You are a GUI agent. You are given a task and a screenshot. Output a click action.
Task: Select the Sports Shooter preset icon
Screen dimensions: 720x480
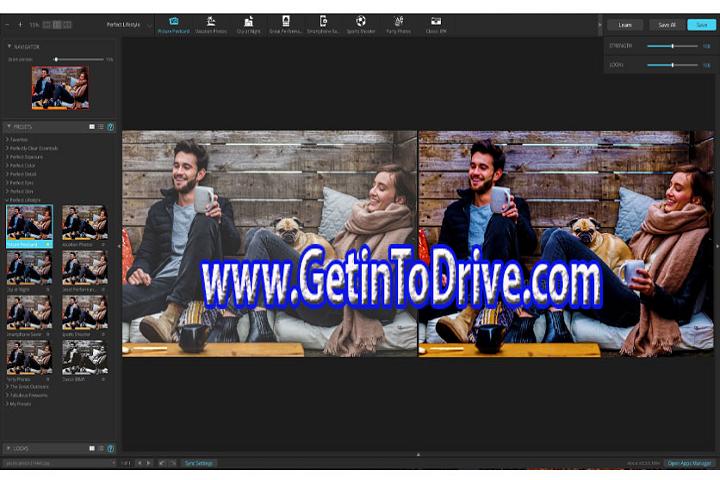point(361,25)
